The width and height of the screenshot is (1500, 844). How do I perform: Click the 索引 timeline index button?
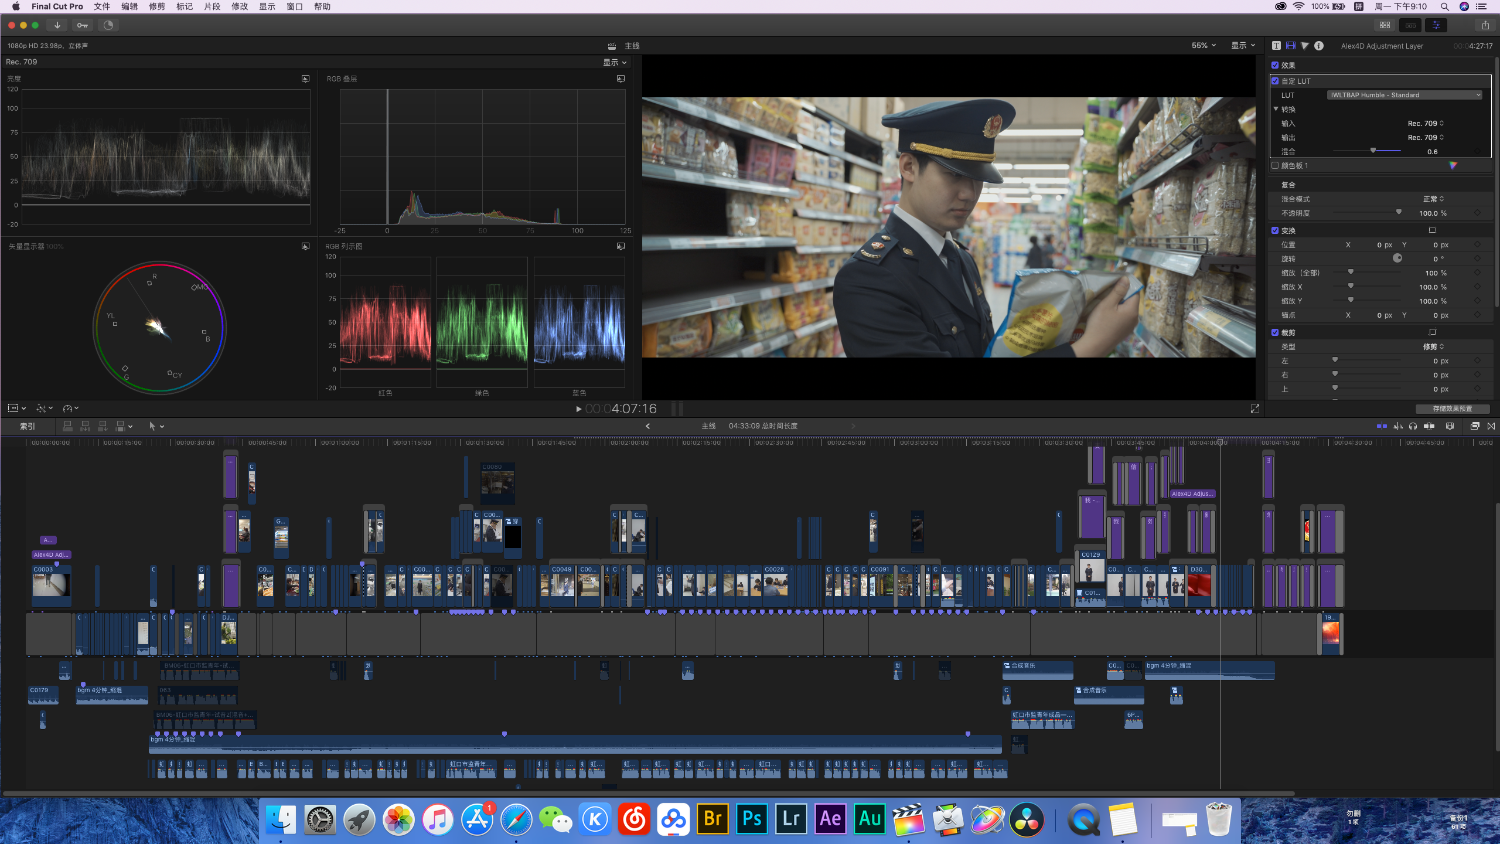coord(28,426)
